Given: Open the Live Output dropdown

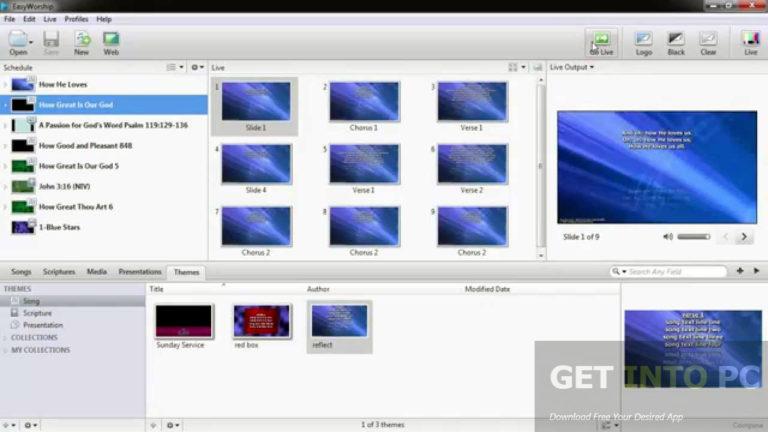Looking at the screenshot, I should click(x=572, y=67).
